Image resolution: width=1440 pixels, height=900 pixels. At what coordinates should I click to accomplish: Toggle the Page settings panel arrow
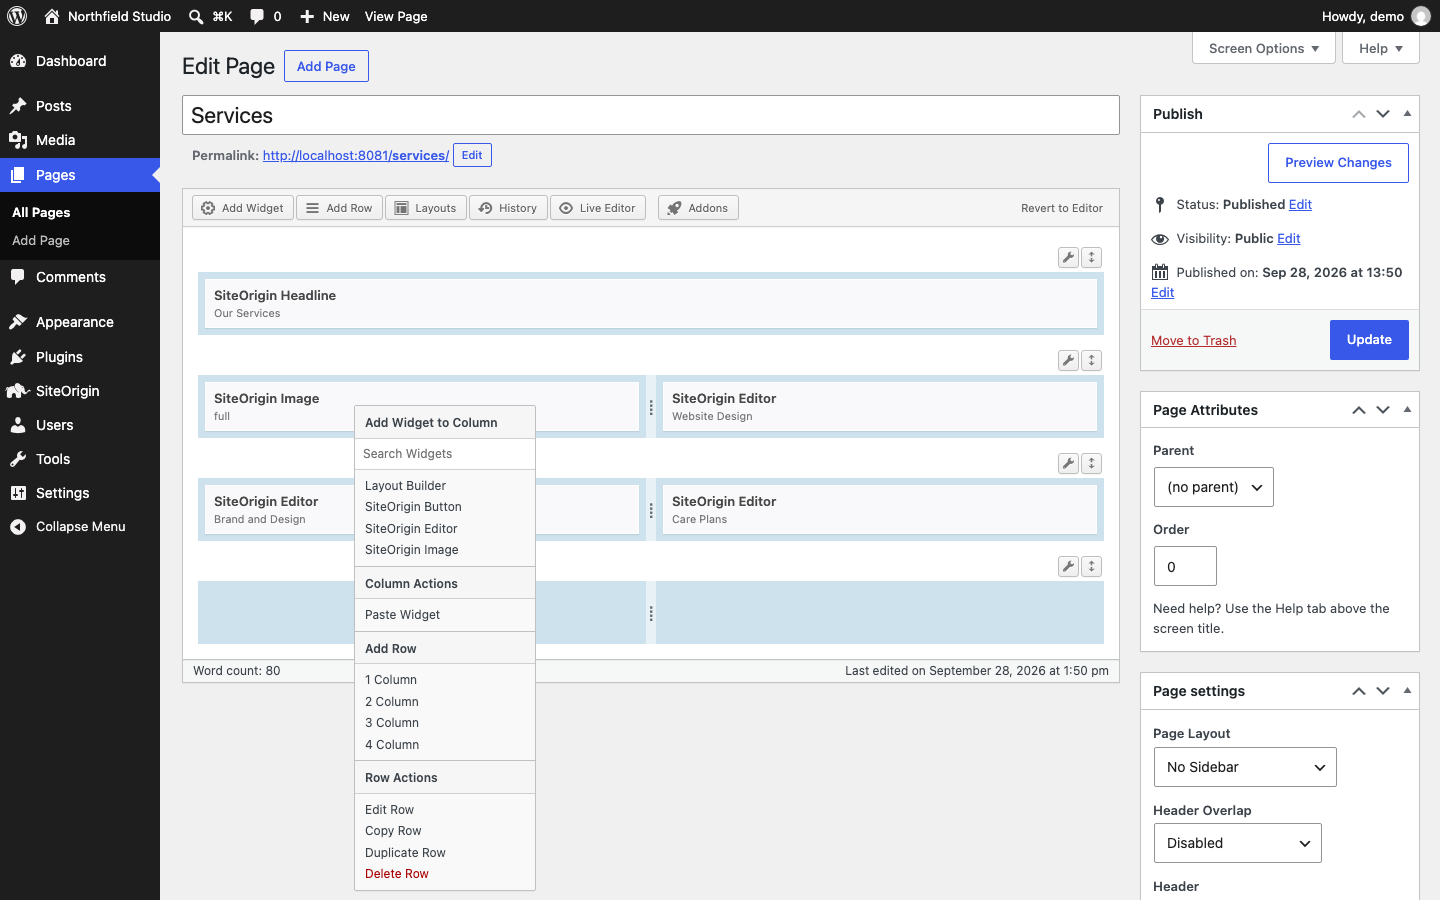(1407, 691)
